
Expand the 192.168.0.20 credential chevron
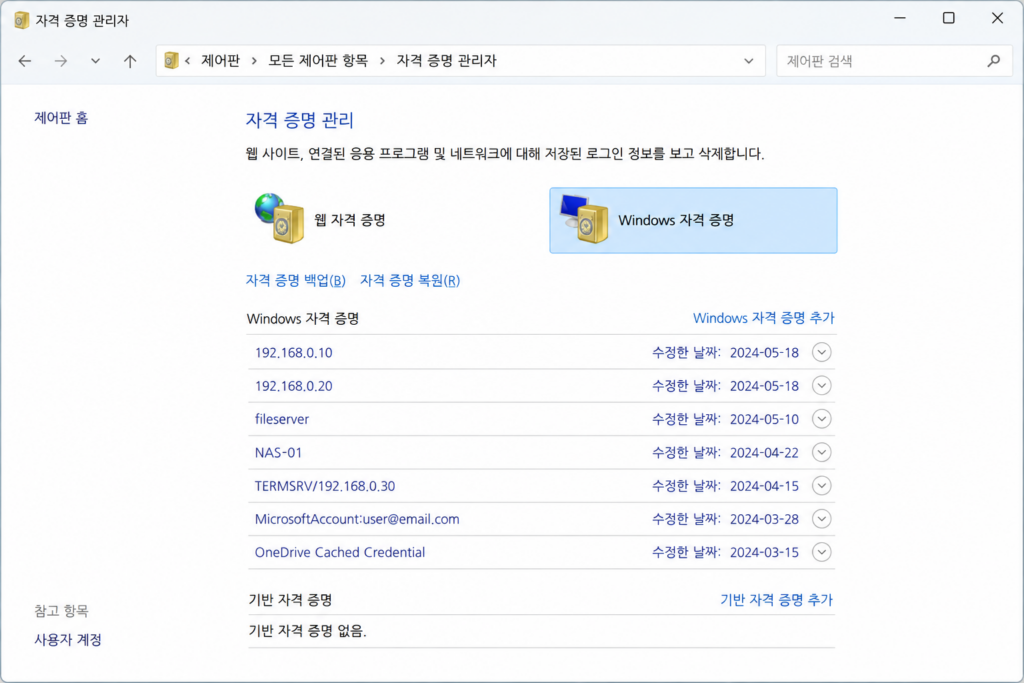(x=822, y=386)
